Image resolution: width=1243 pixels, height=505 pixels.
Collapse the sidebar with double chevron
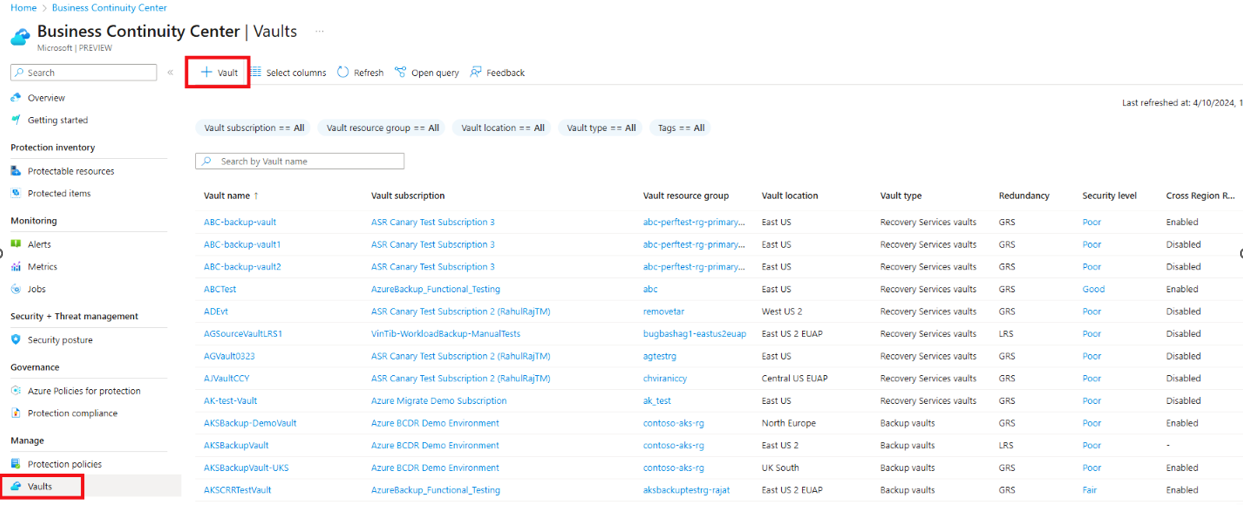tap(170, 72)
